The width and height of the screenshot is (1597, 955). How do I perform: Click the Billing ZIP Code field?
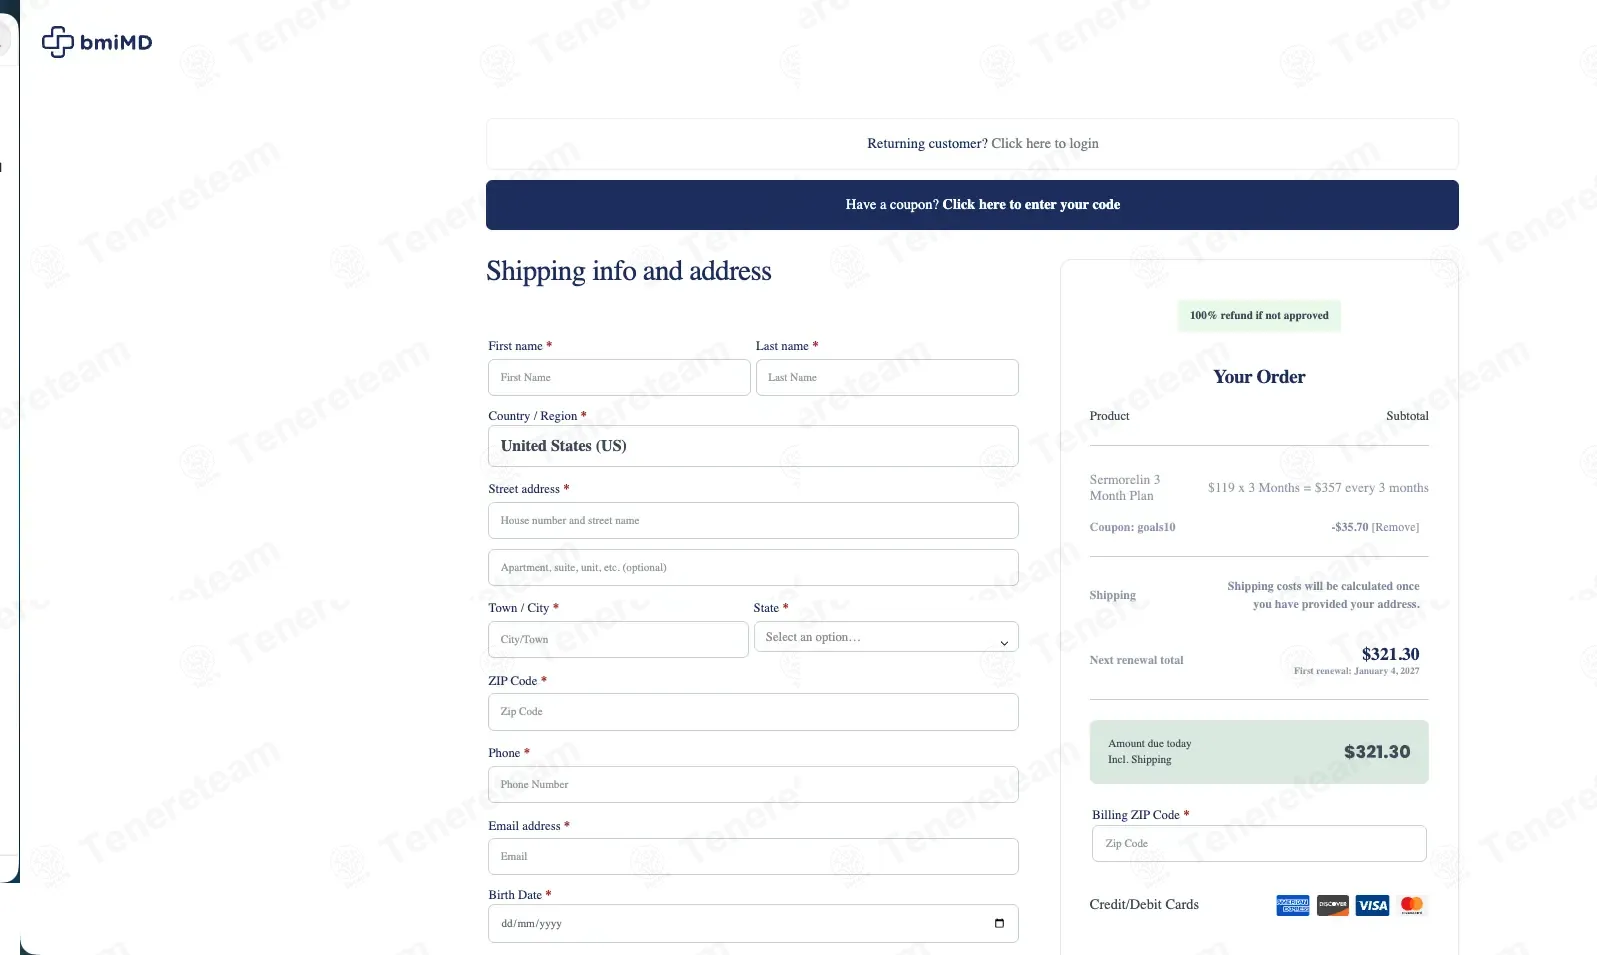[1259, 843]
